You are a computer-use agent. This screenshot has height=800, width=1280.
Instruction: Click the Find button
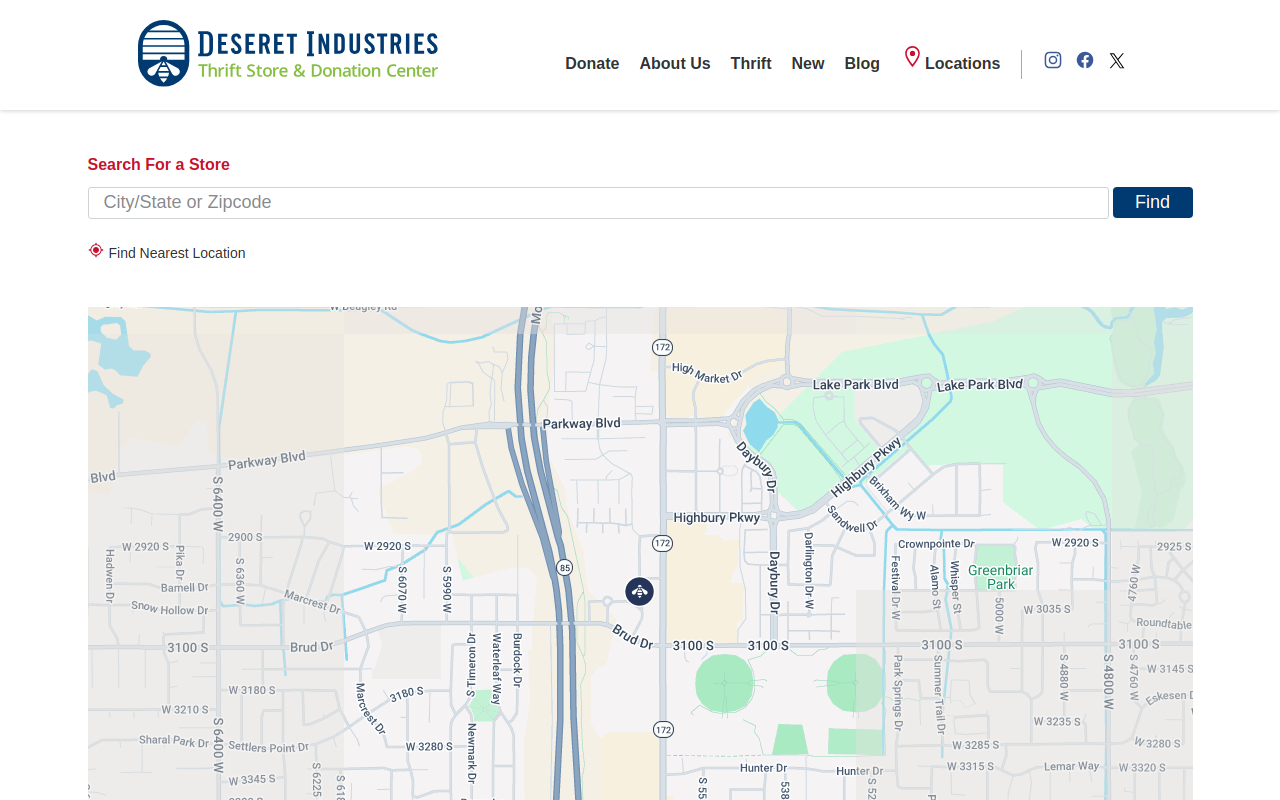pyautogui.click(x=1153, y=202)
